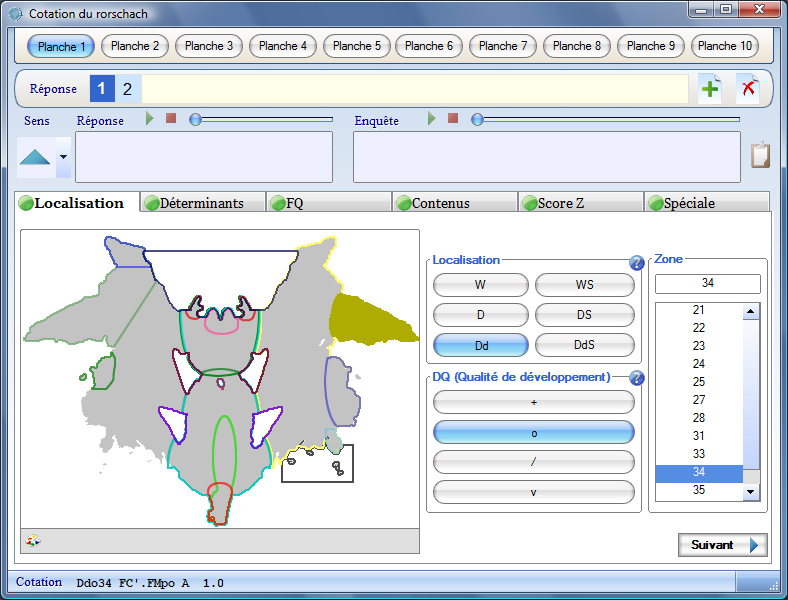The width and height of the screenshot is (788, 600).
Task: Click the red X delete response icon
Action: [x=747, y=89]
